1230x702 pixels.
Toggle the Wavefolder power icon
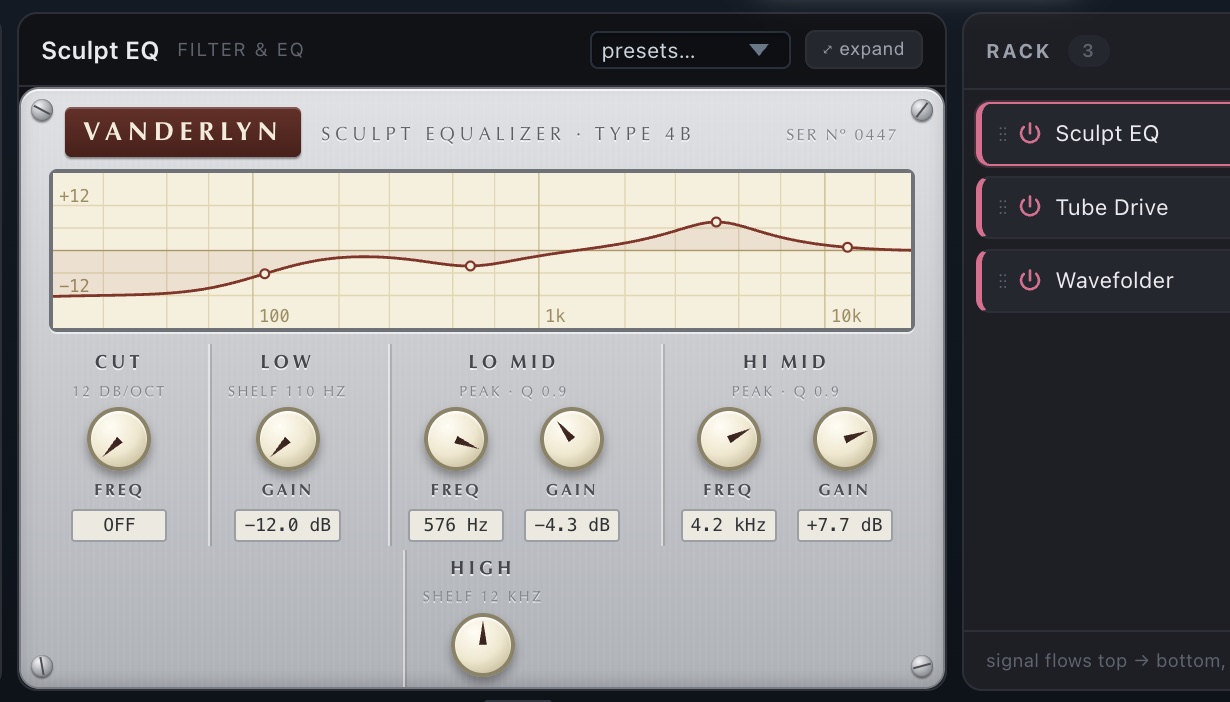[1030, 280]
